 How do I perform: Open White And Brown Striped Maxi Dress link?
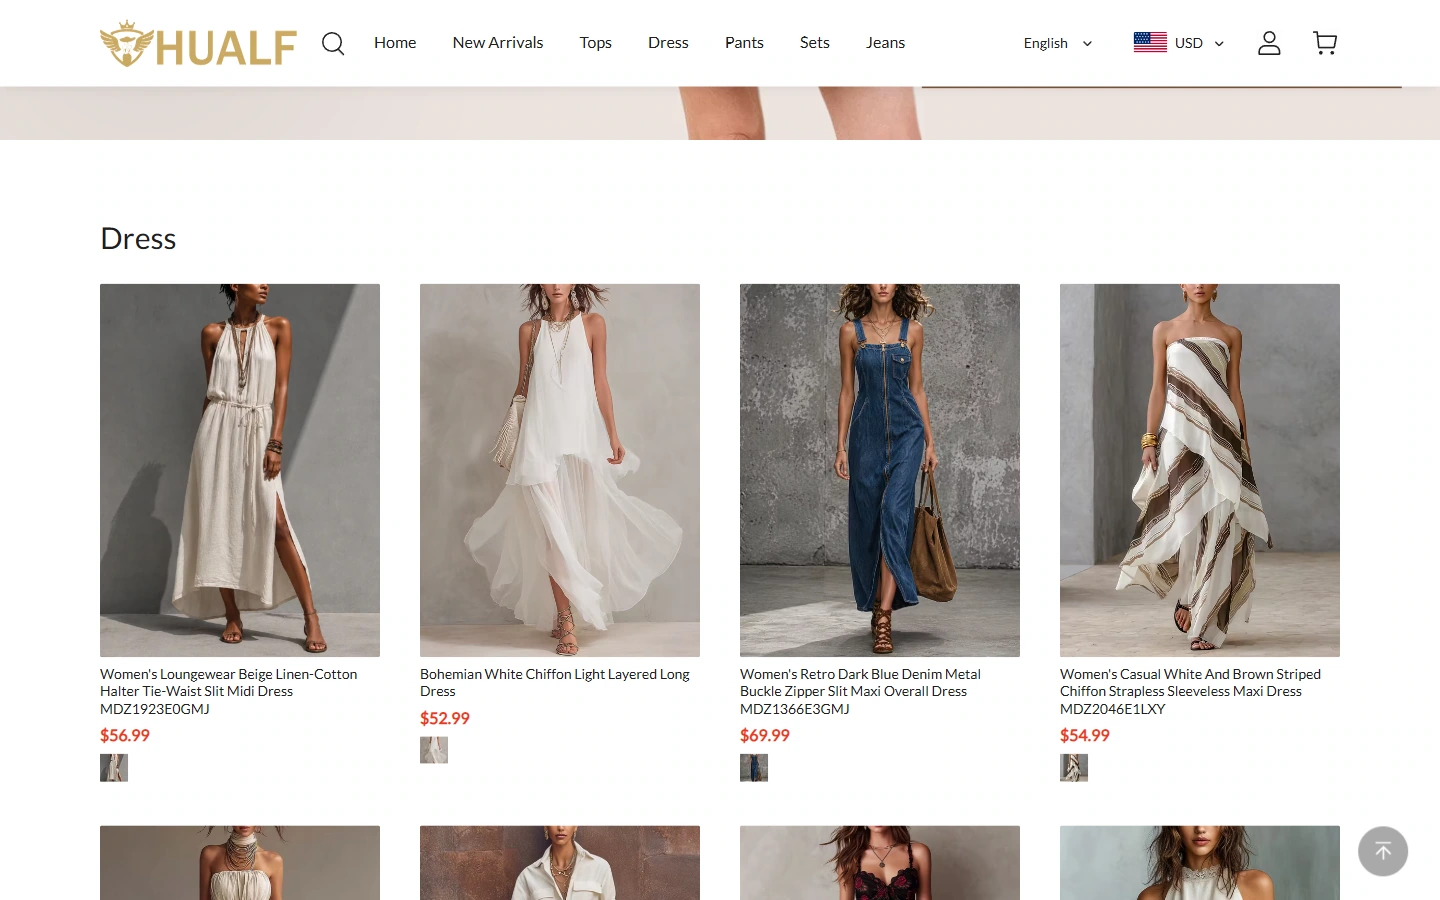tap(1190, 691)
